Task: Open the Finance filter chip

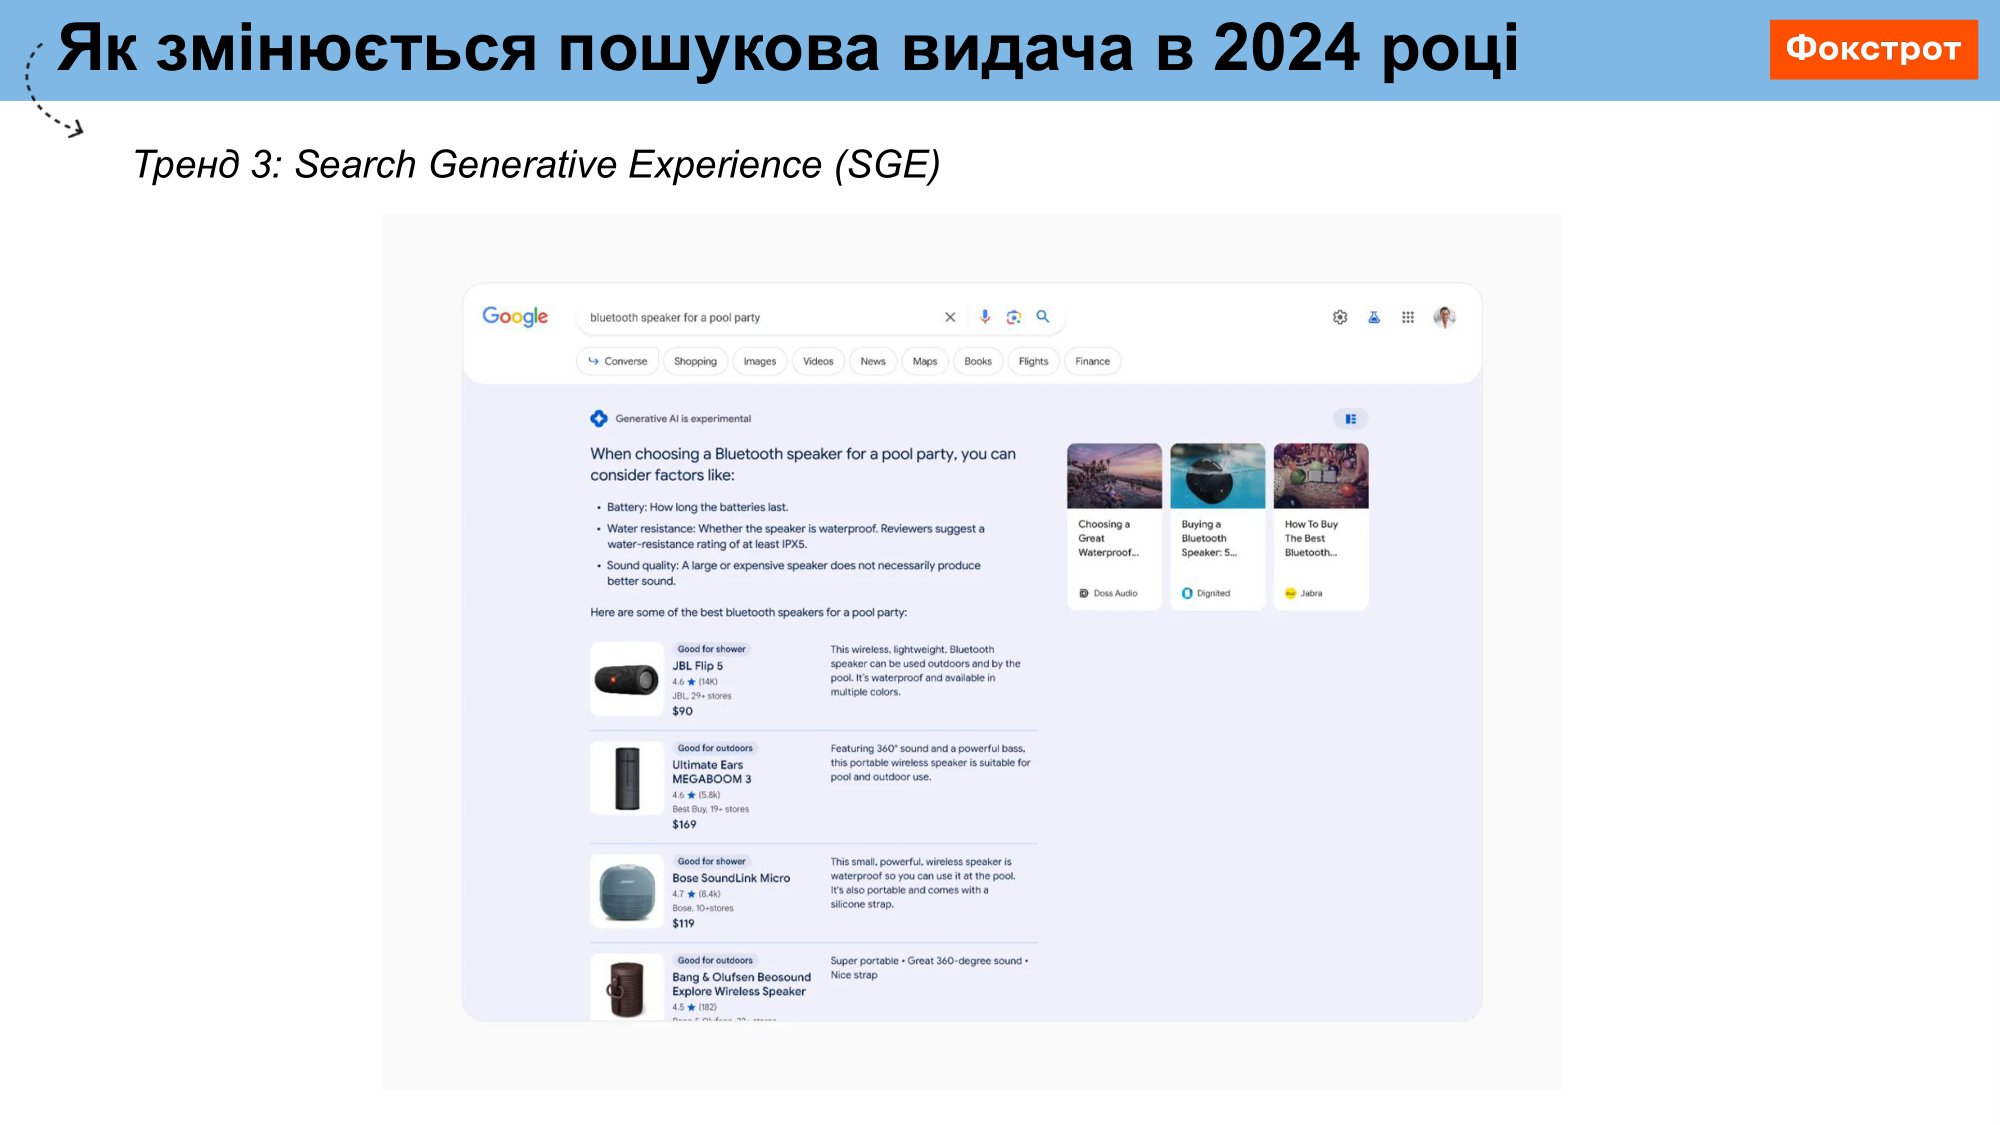Action: 1092,361
